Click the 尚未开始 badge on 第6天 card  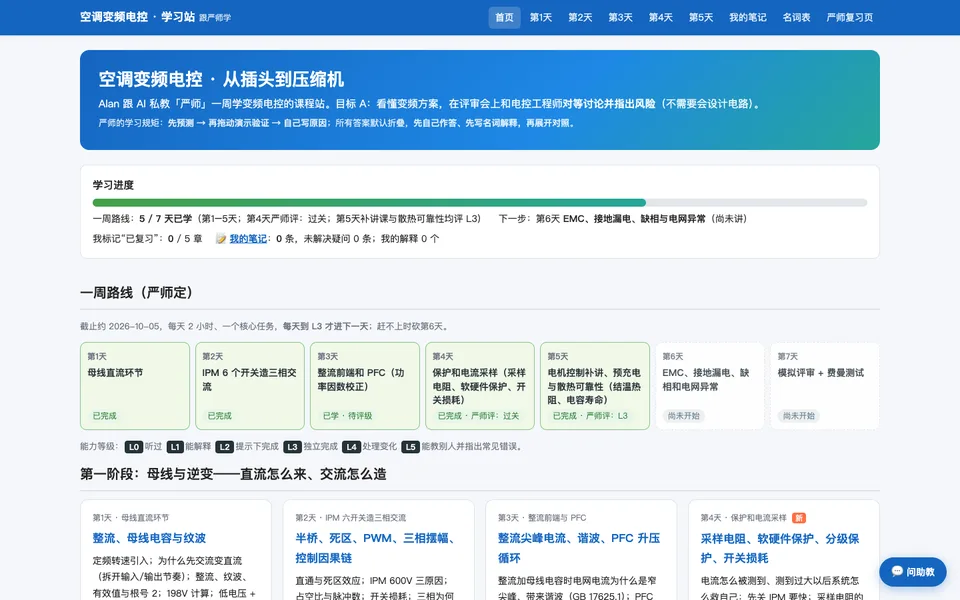coord(683,416)
